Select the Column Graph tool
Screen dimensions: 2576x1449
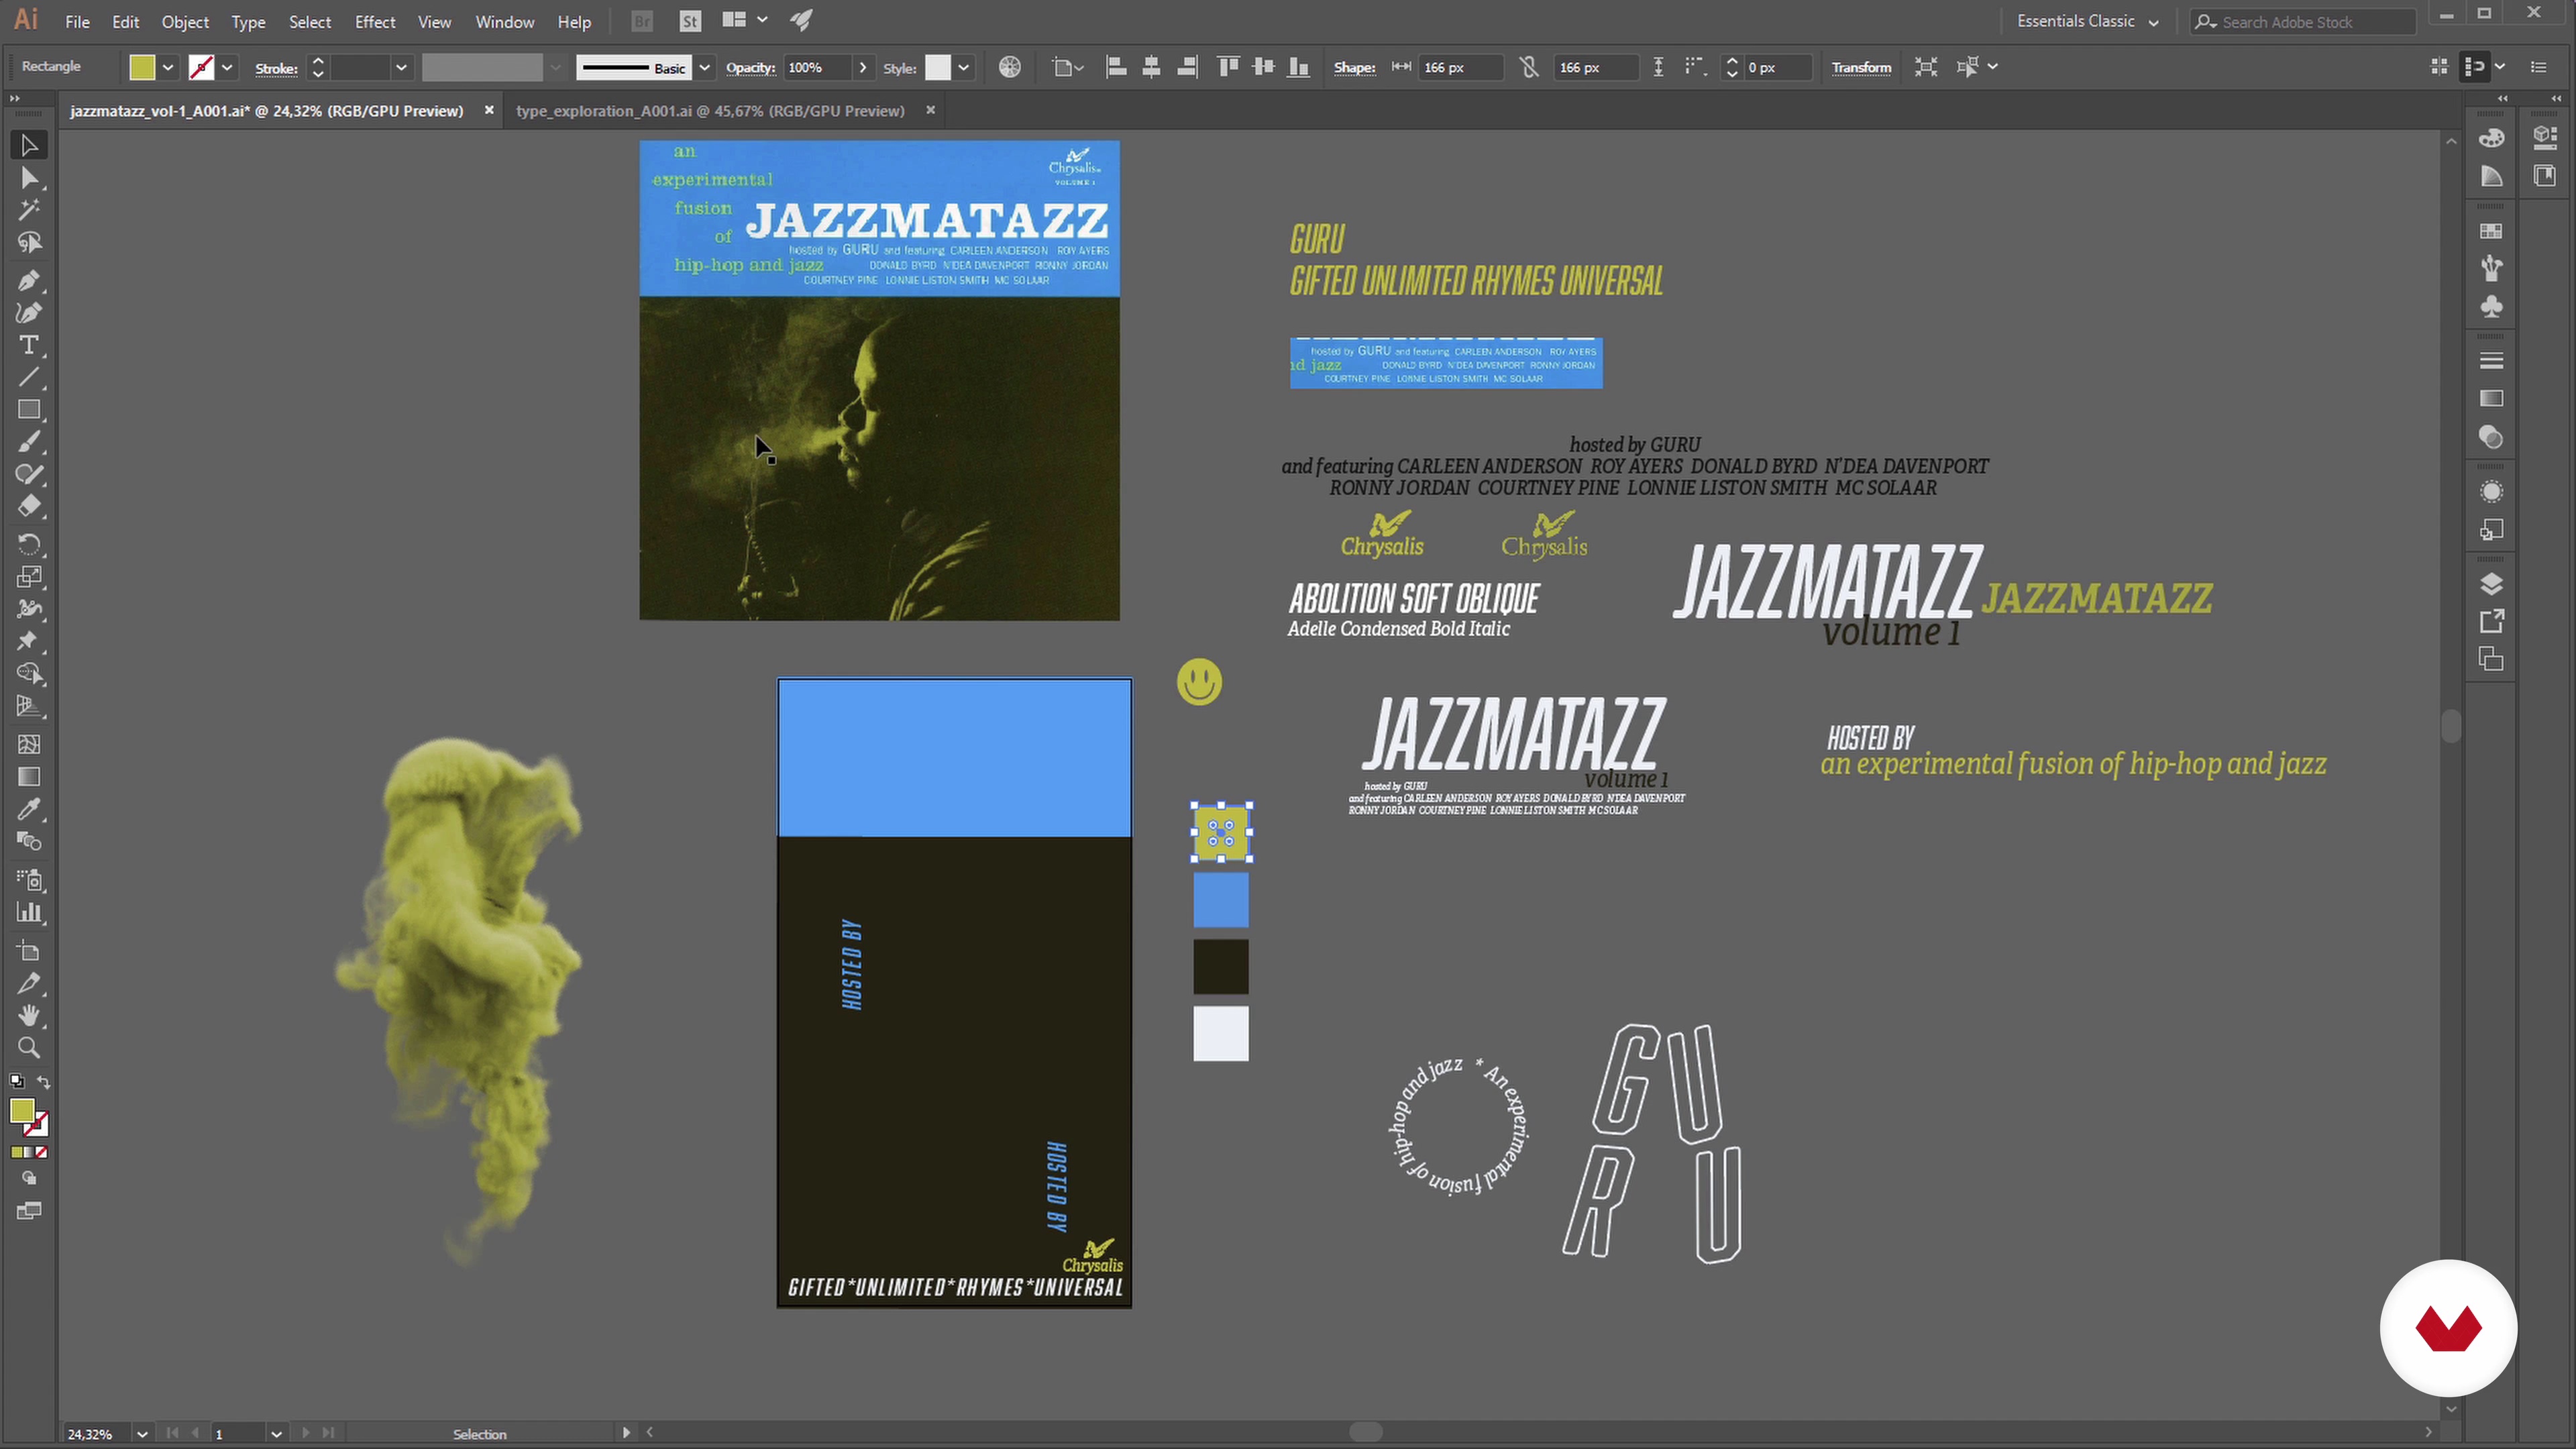29,912
